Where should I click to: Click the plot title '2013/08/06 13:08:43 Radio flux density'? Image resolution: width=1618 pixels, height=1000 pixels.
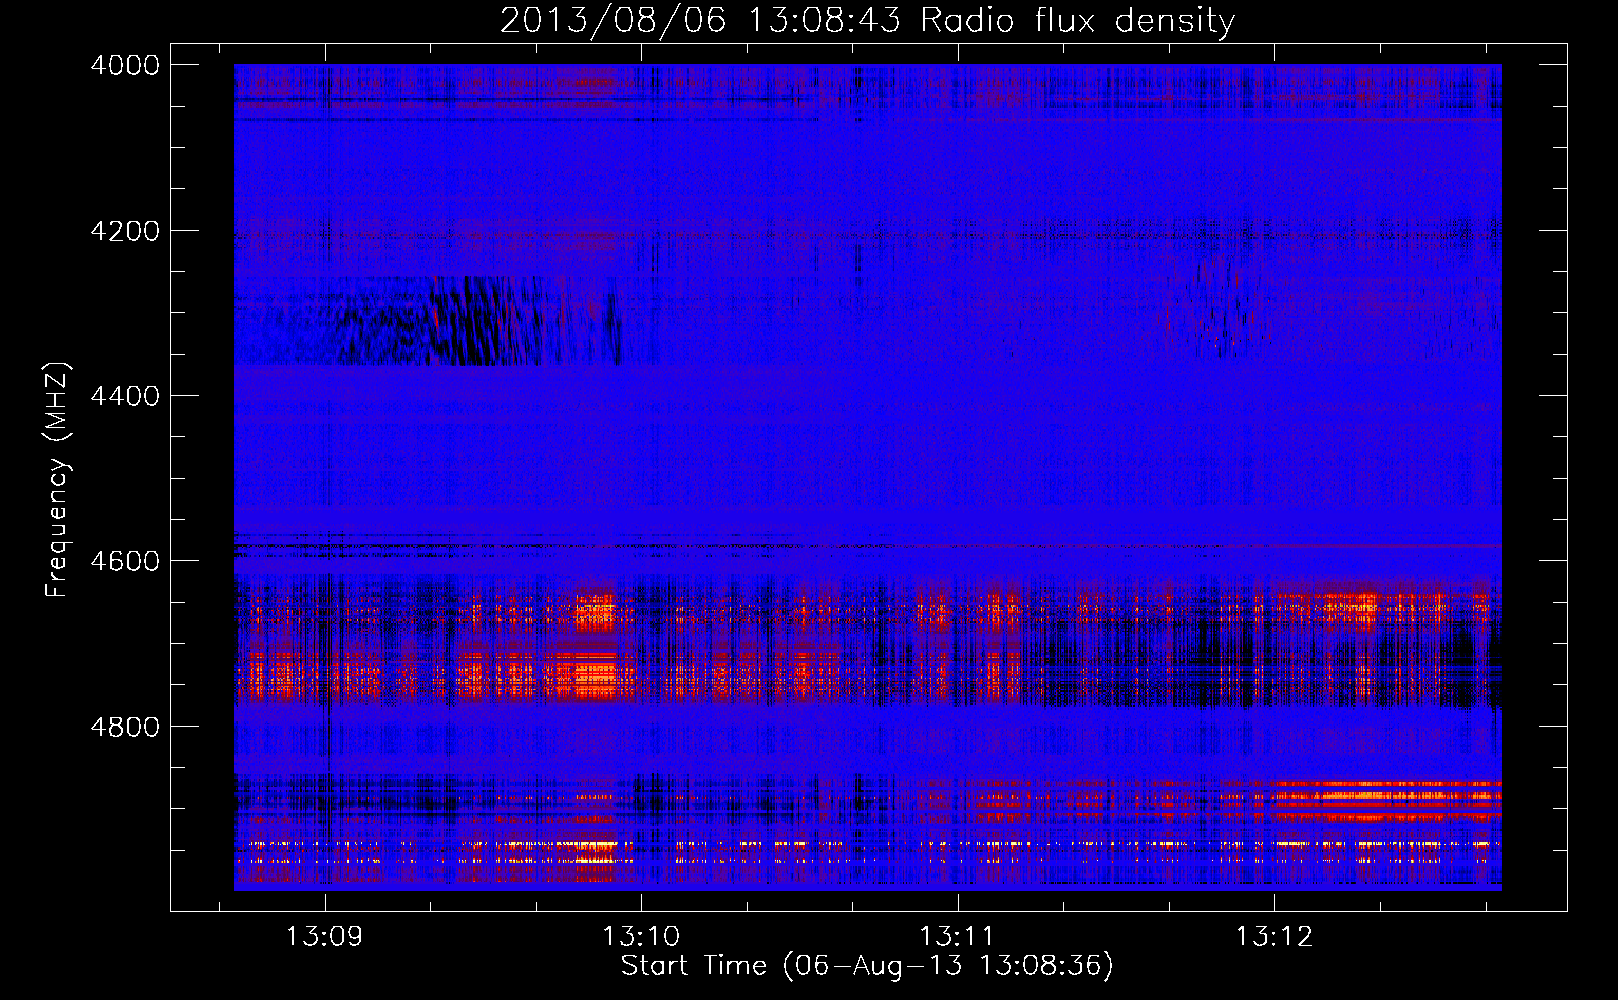[867, 20]
